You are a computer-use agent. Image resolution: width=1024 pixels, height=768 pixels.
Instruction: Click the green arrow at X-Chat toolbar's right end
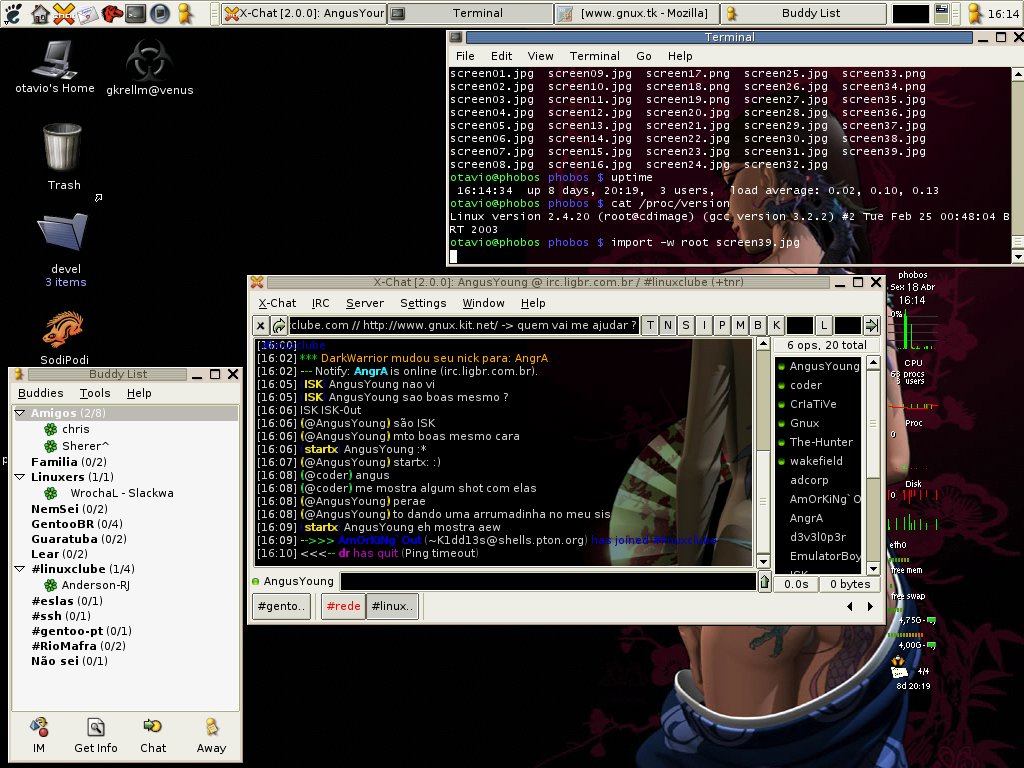[871, 325]
